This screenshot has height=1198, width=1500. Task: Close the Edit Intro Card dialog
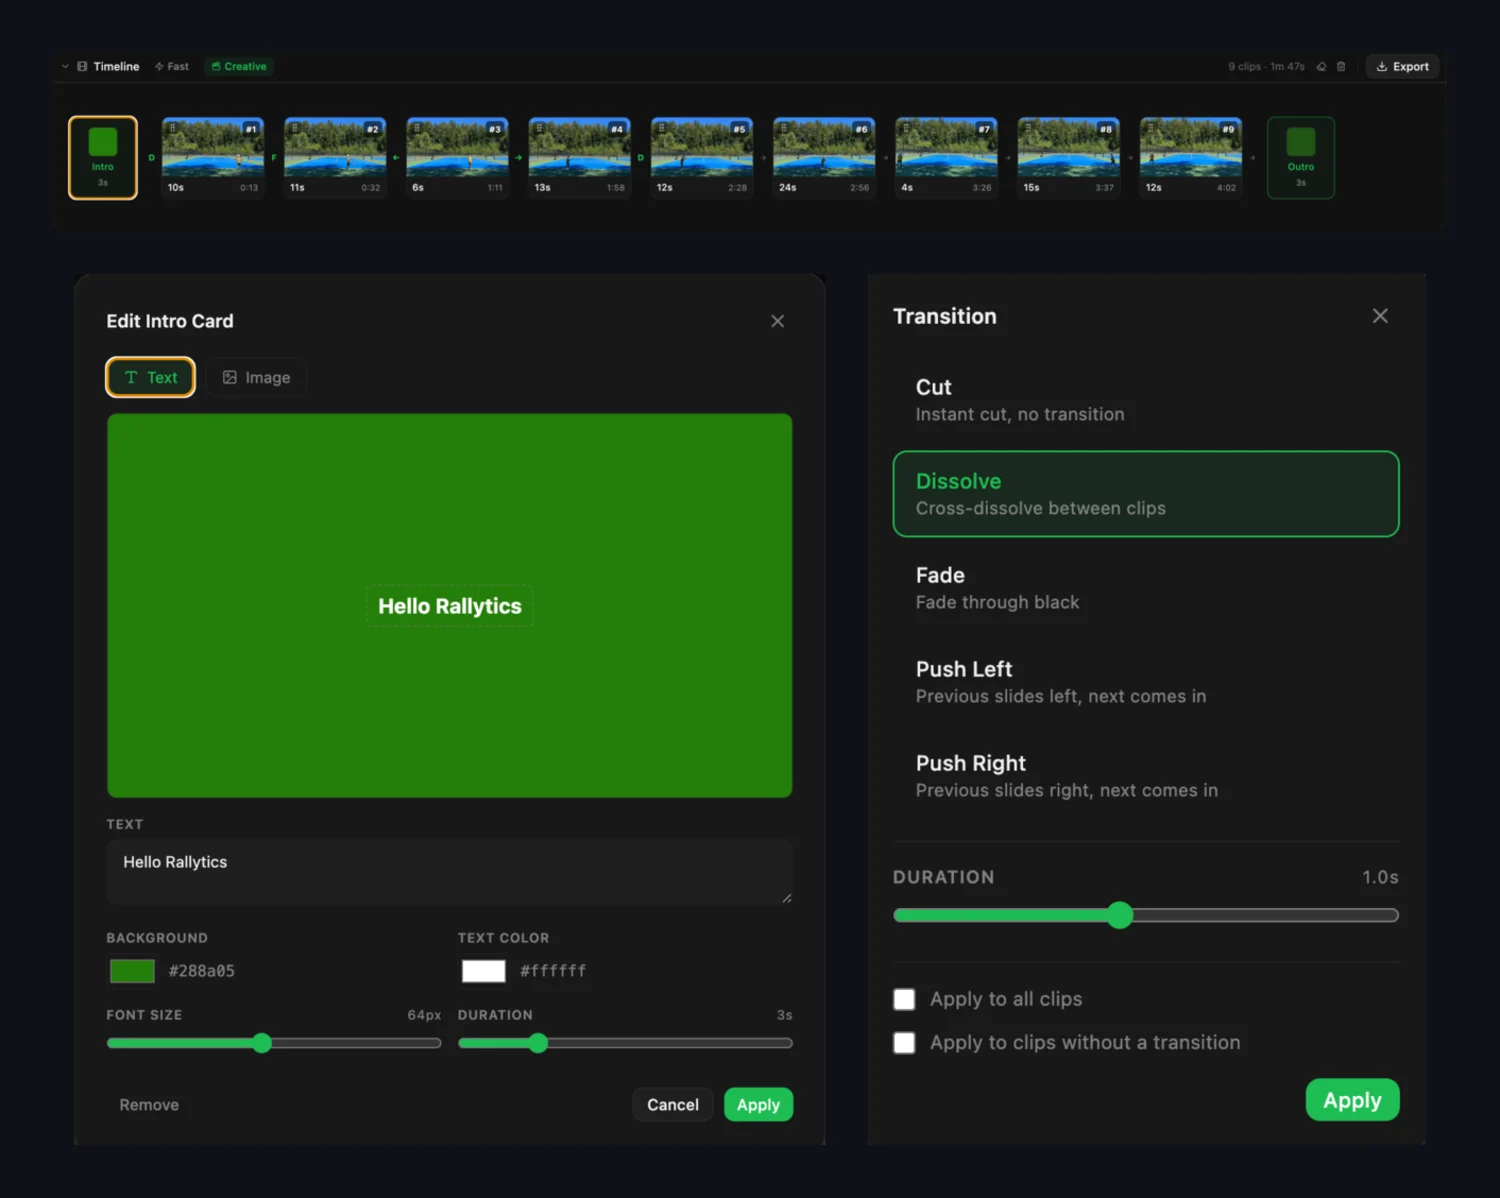(x=777, y=321)
